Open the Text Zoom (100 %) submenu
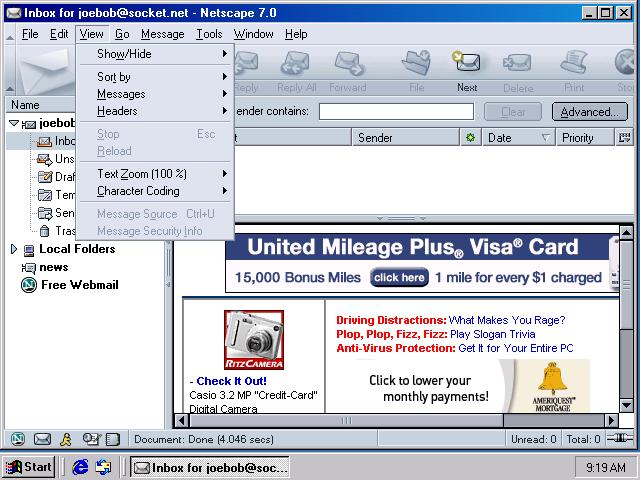 (x=155, y=174)
